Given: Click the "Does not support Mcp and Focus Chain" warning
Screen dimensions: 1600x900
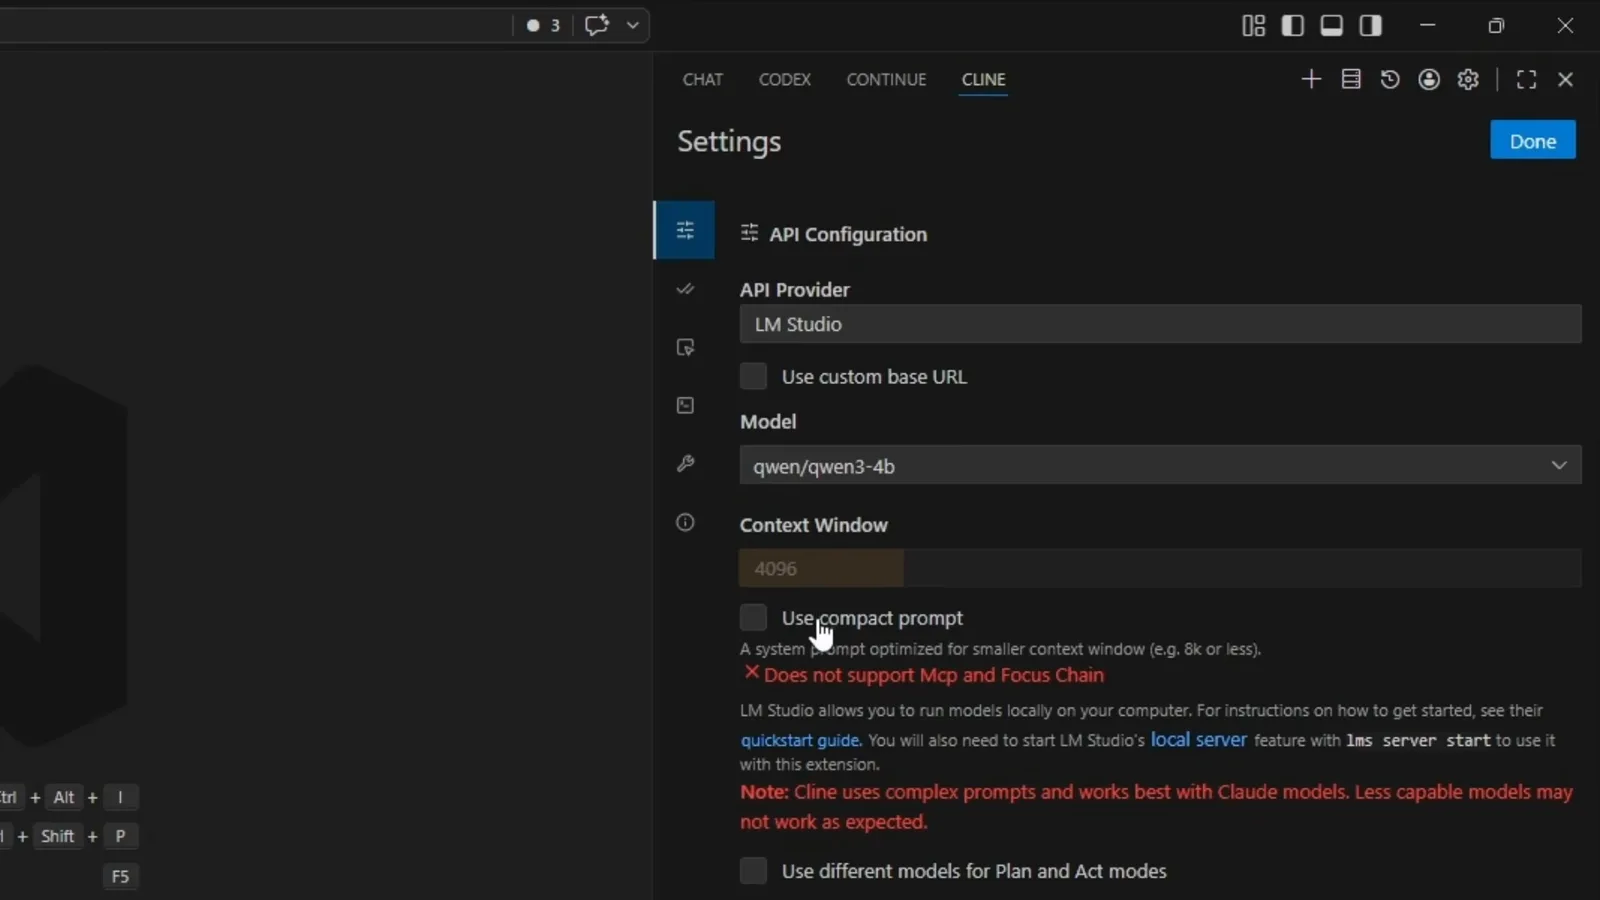Looking at the screenshot, I should pyautogui.click(x=934, y=675).
